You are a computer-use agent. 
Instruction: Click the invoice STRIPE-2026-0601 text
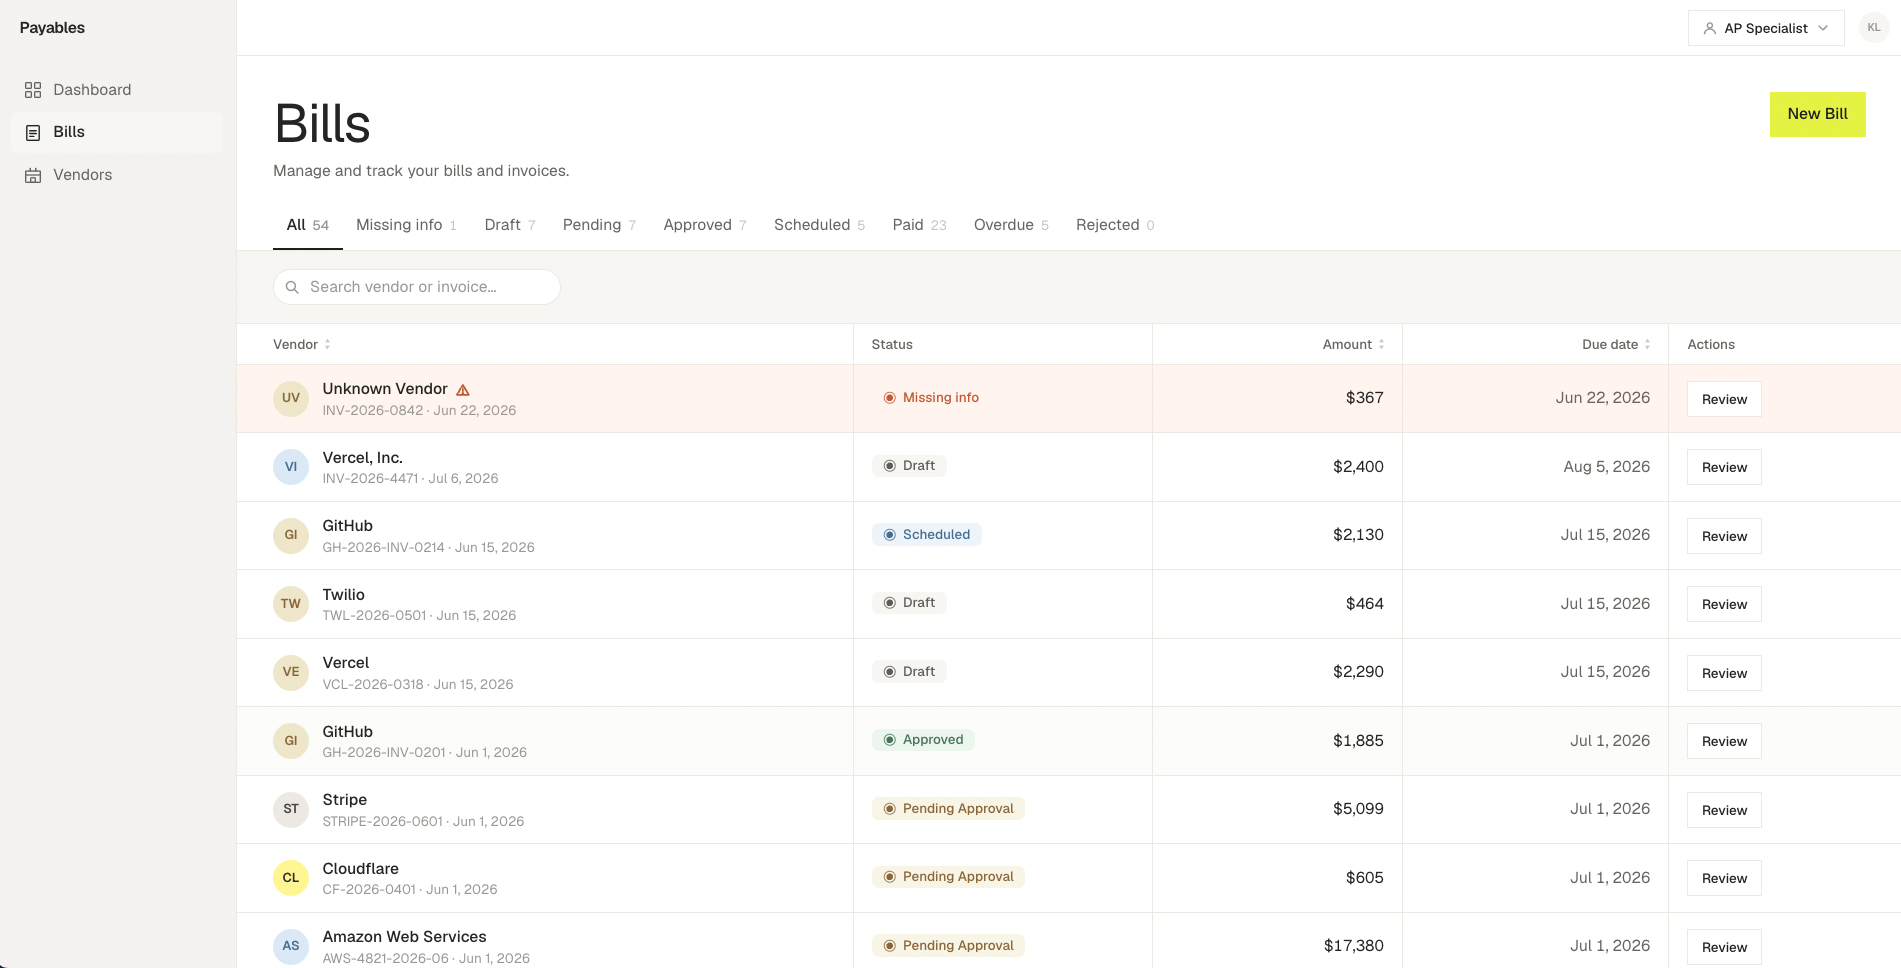pos(382,822)
